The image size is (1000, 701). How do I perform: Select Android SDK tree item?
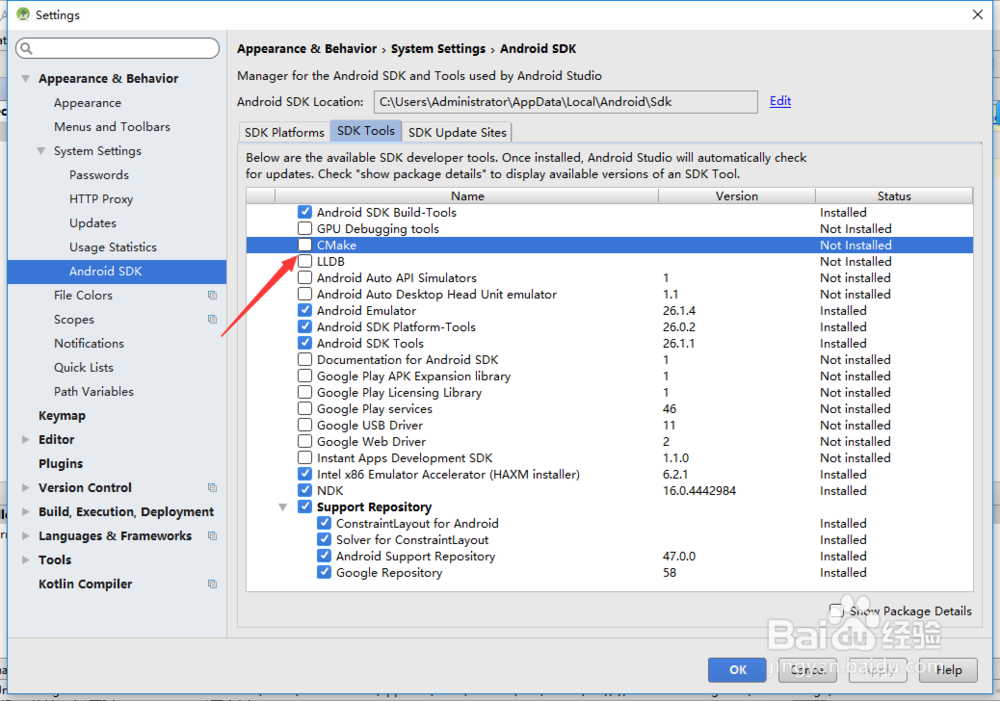[x=117, y=271]
